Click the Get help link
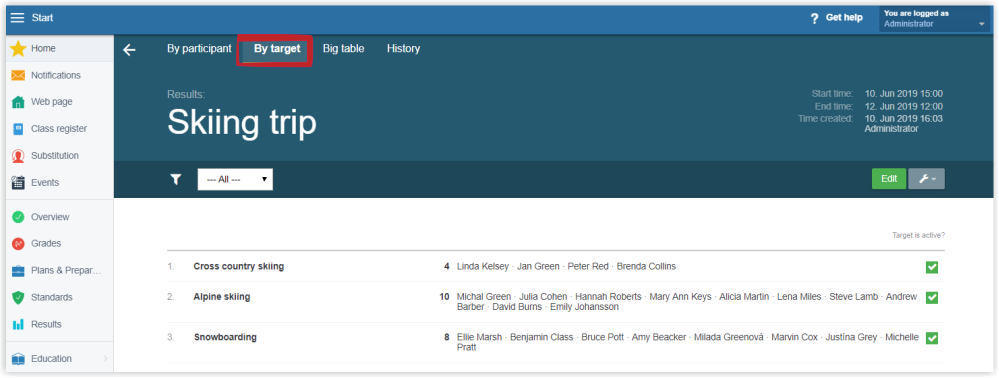Image resolution: width=999 pixels, height=378 pixels. [x=837, y=18]
